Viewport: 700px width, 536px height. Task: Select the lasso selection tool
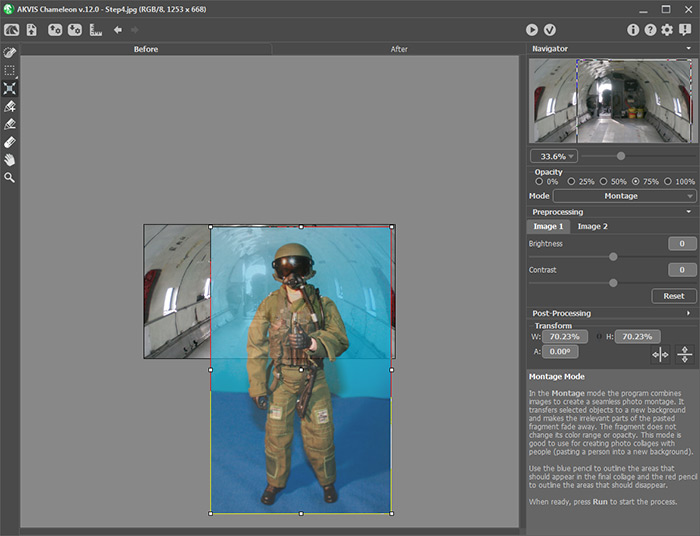click(9, 53)
